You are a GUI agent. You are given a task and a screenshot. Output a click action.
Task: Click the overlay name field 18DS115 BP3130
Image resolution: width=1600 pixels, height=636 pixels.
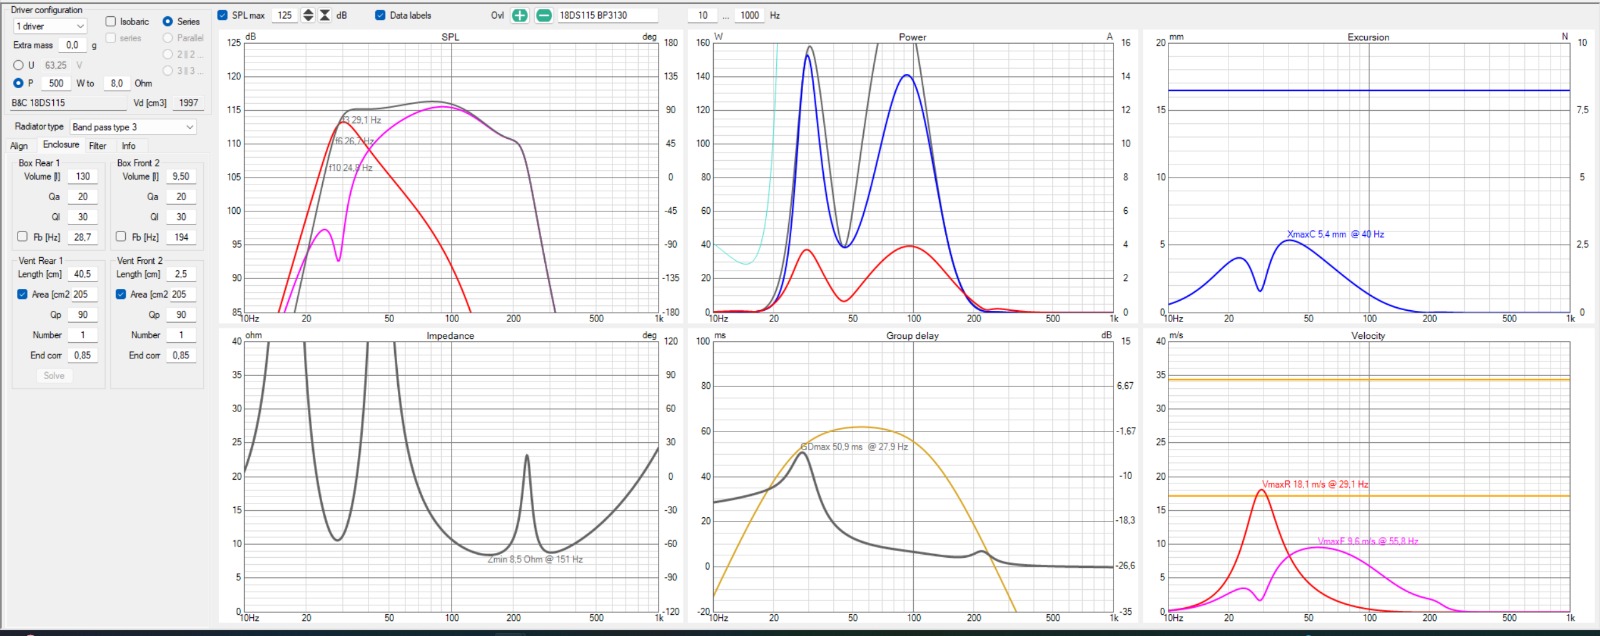[x=606, y=15]
